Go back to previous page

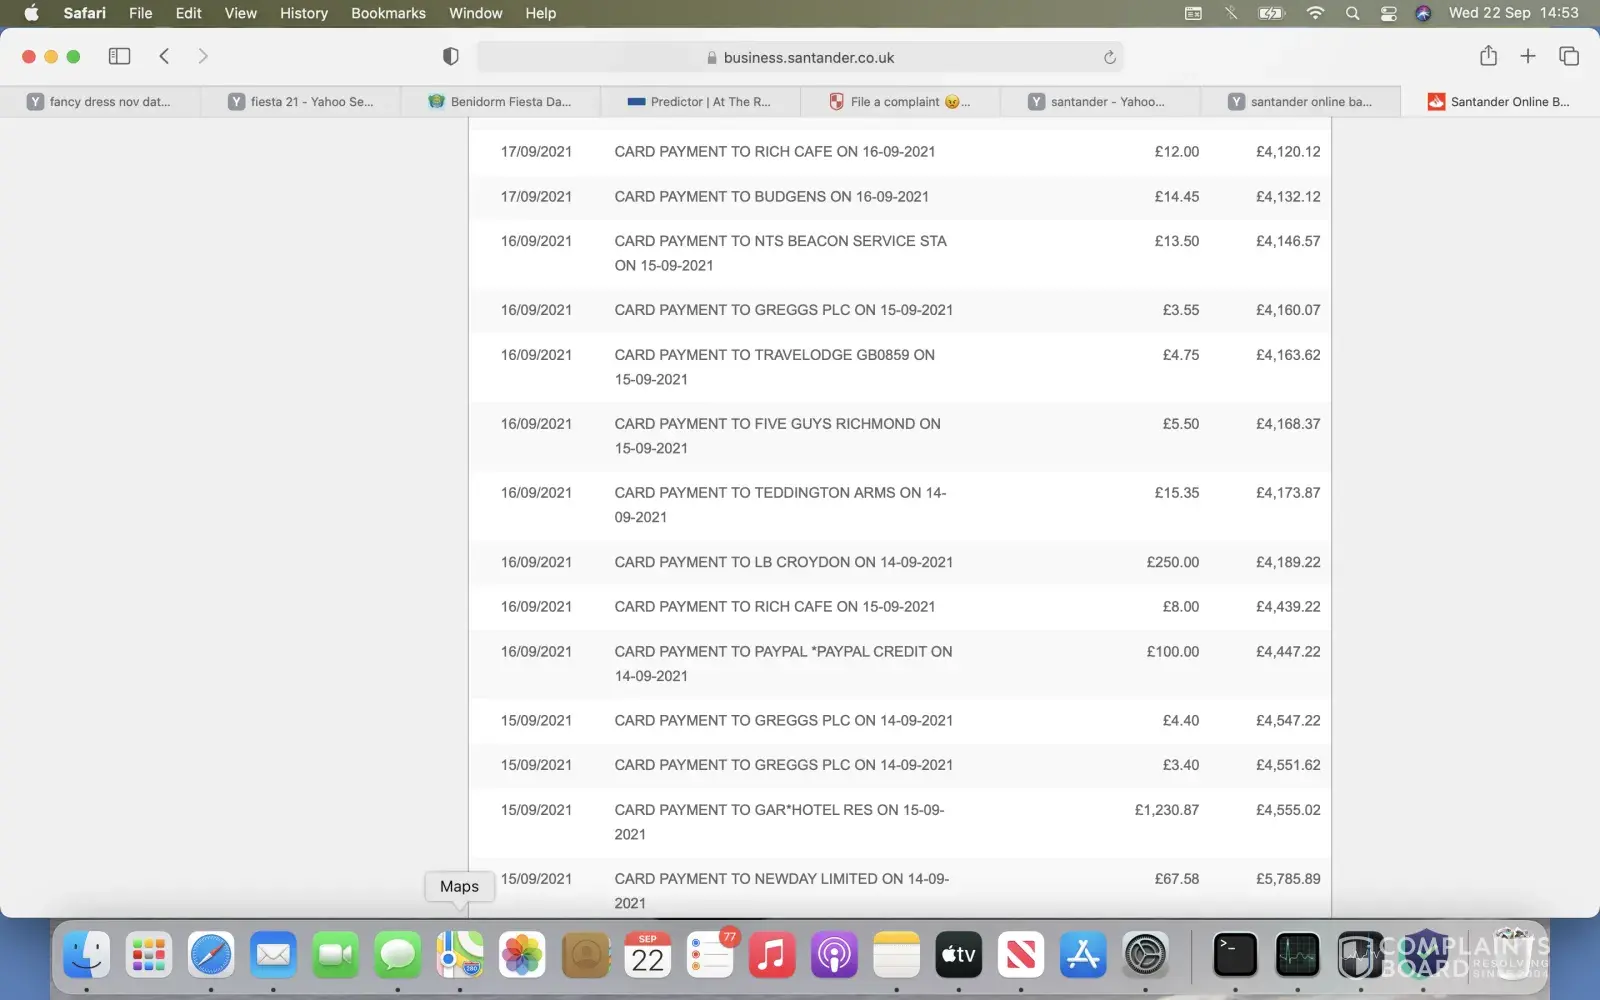(x=164, y=56)
